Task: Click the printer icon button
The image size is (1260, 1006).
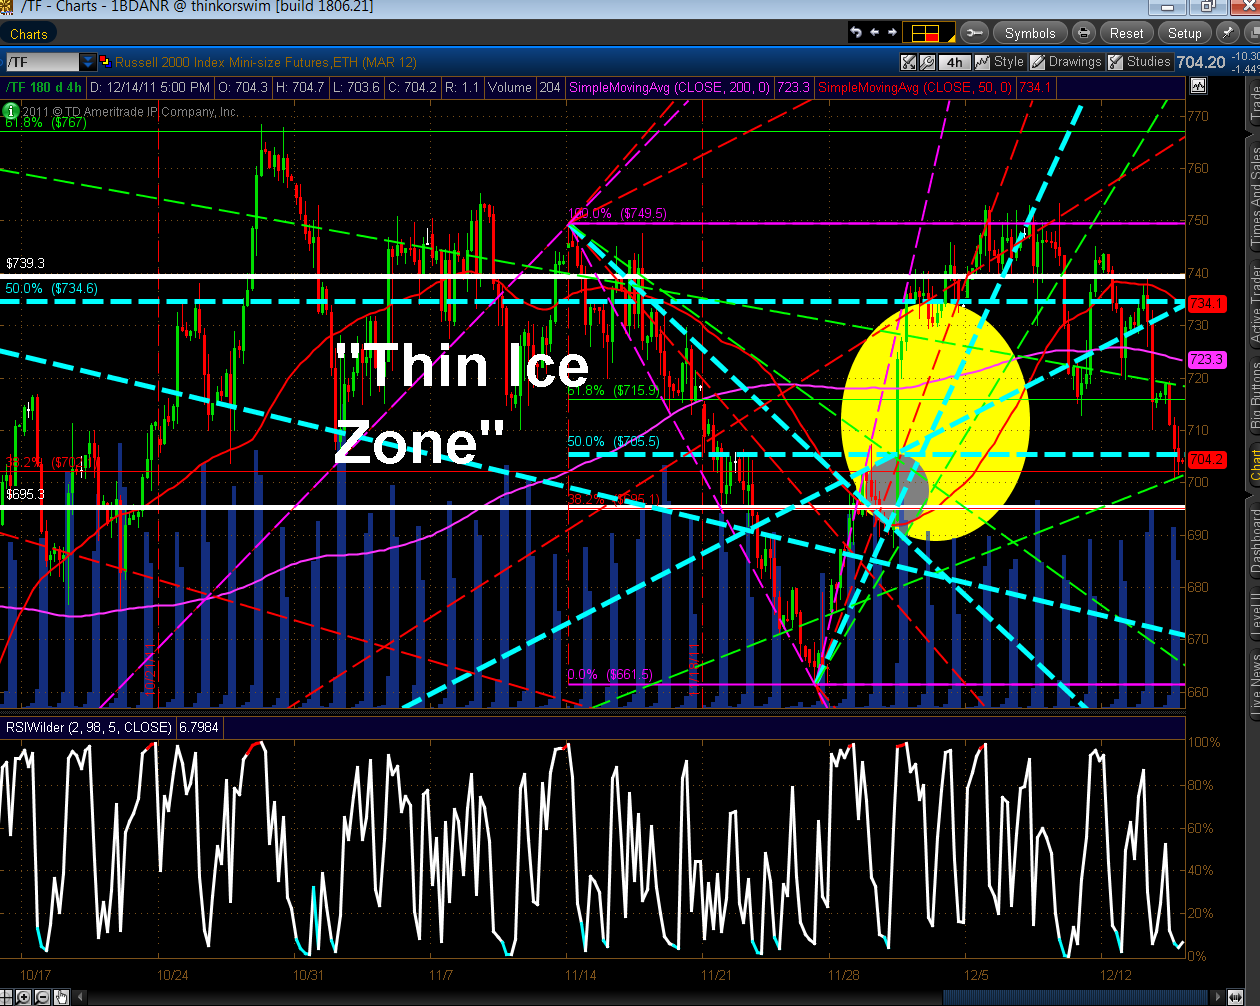Action: [x=1084, y=33]
